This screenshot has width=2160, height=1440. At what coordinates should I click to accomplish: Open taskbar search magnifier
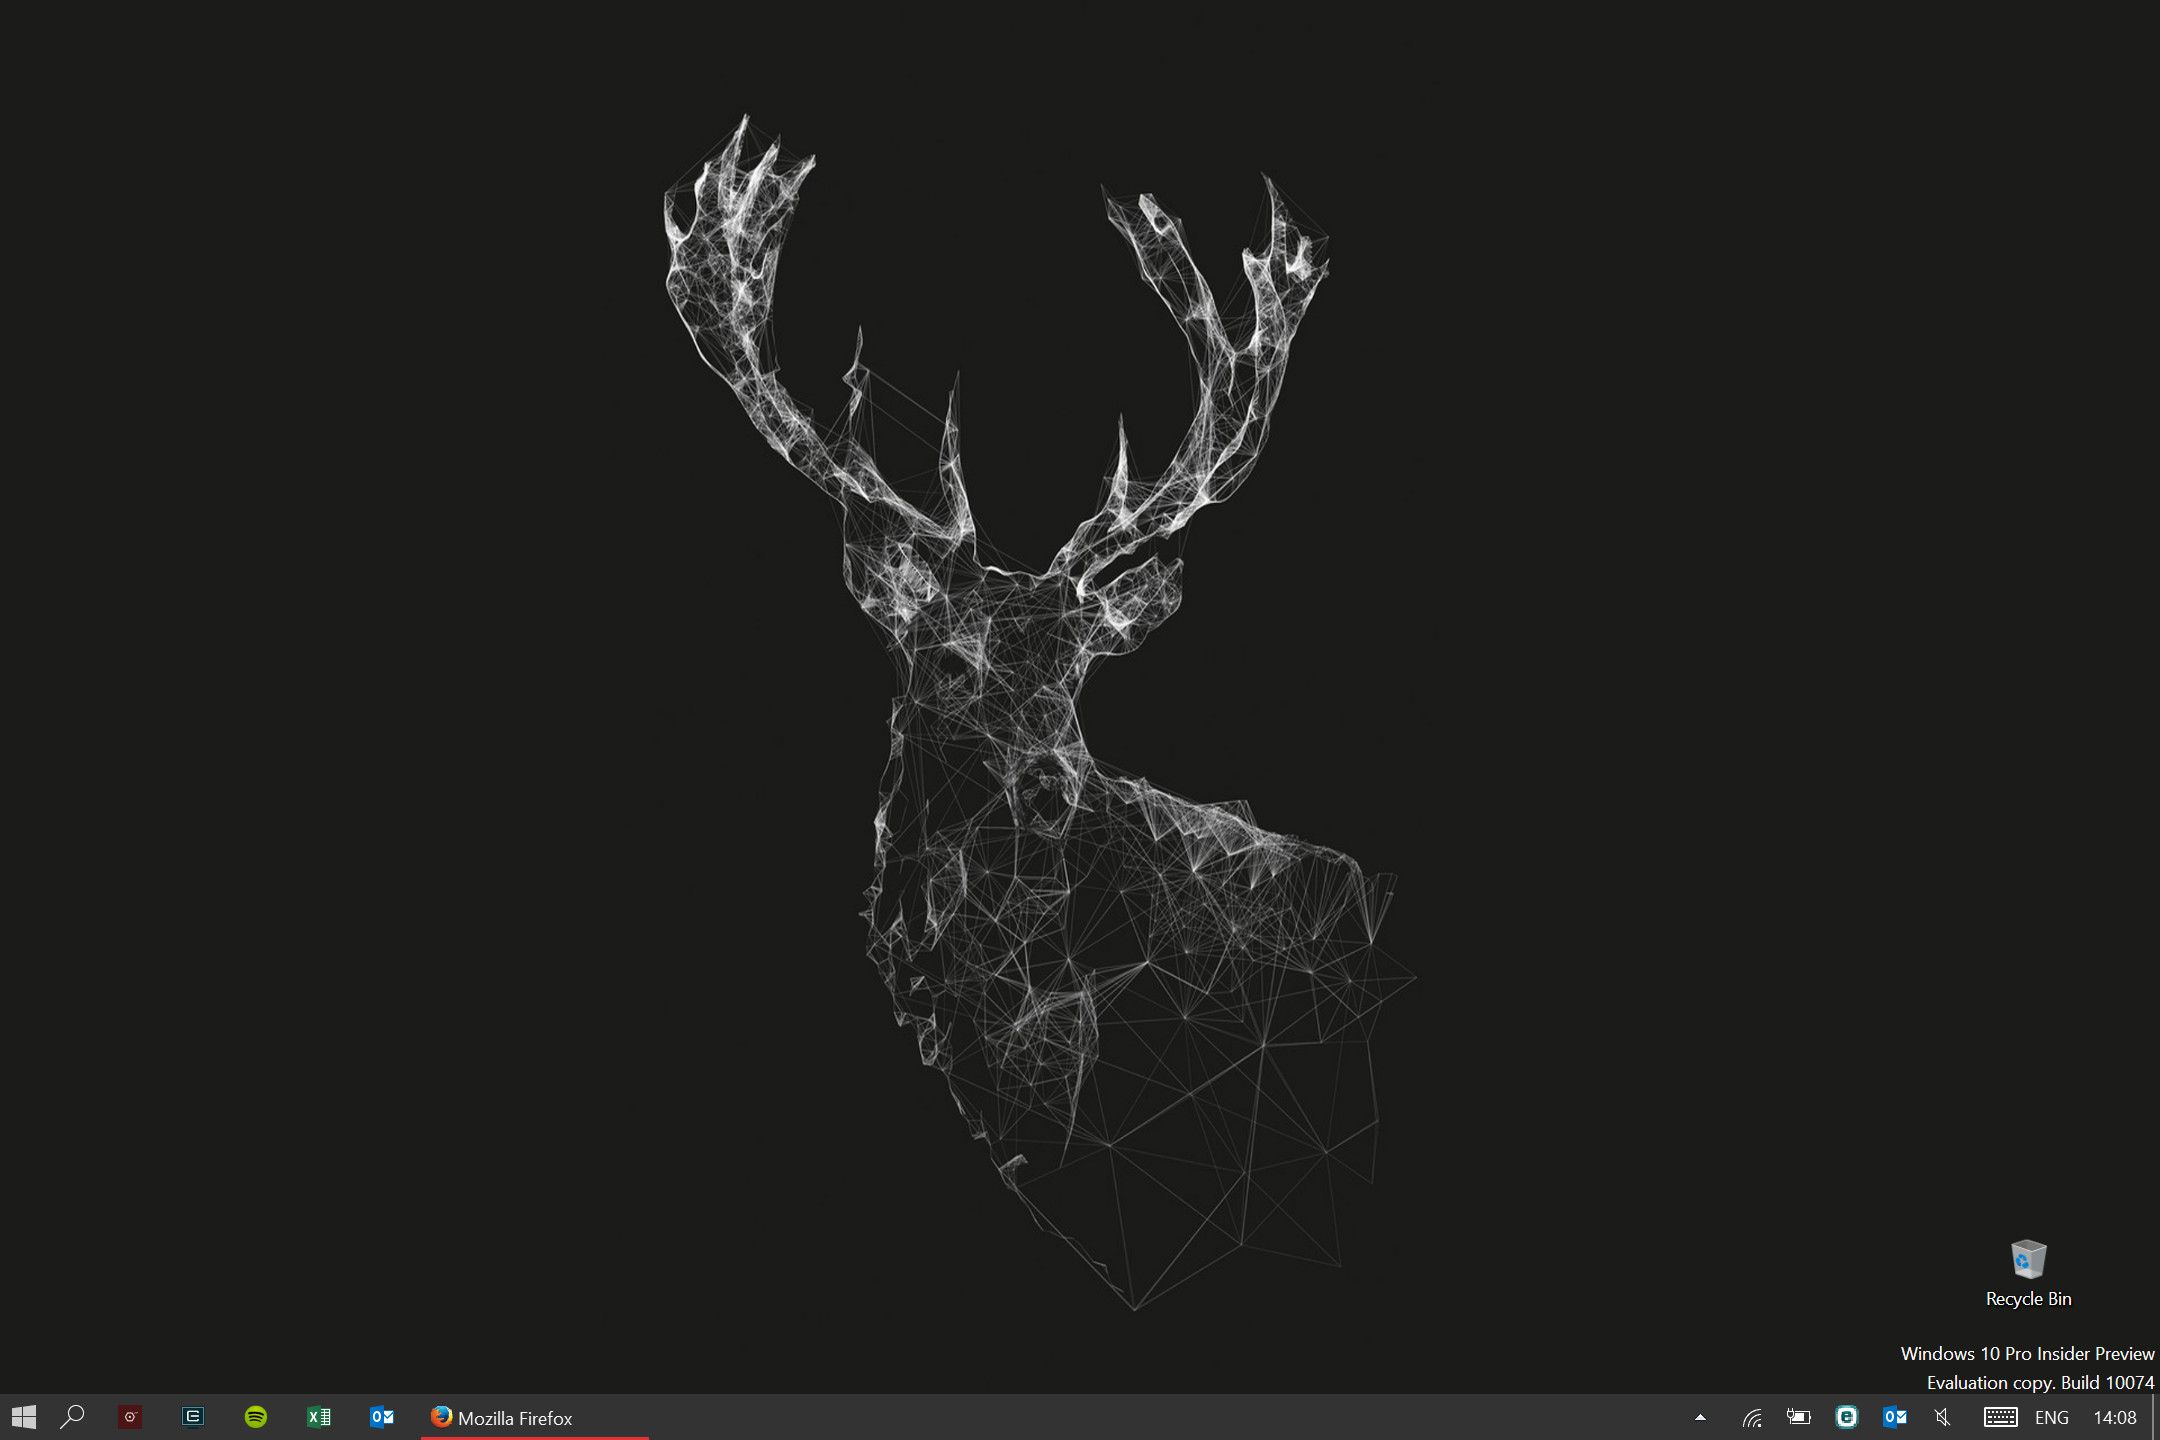72,1417
